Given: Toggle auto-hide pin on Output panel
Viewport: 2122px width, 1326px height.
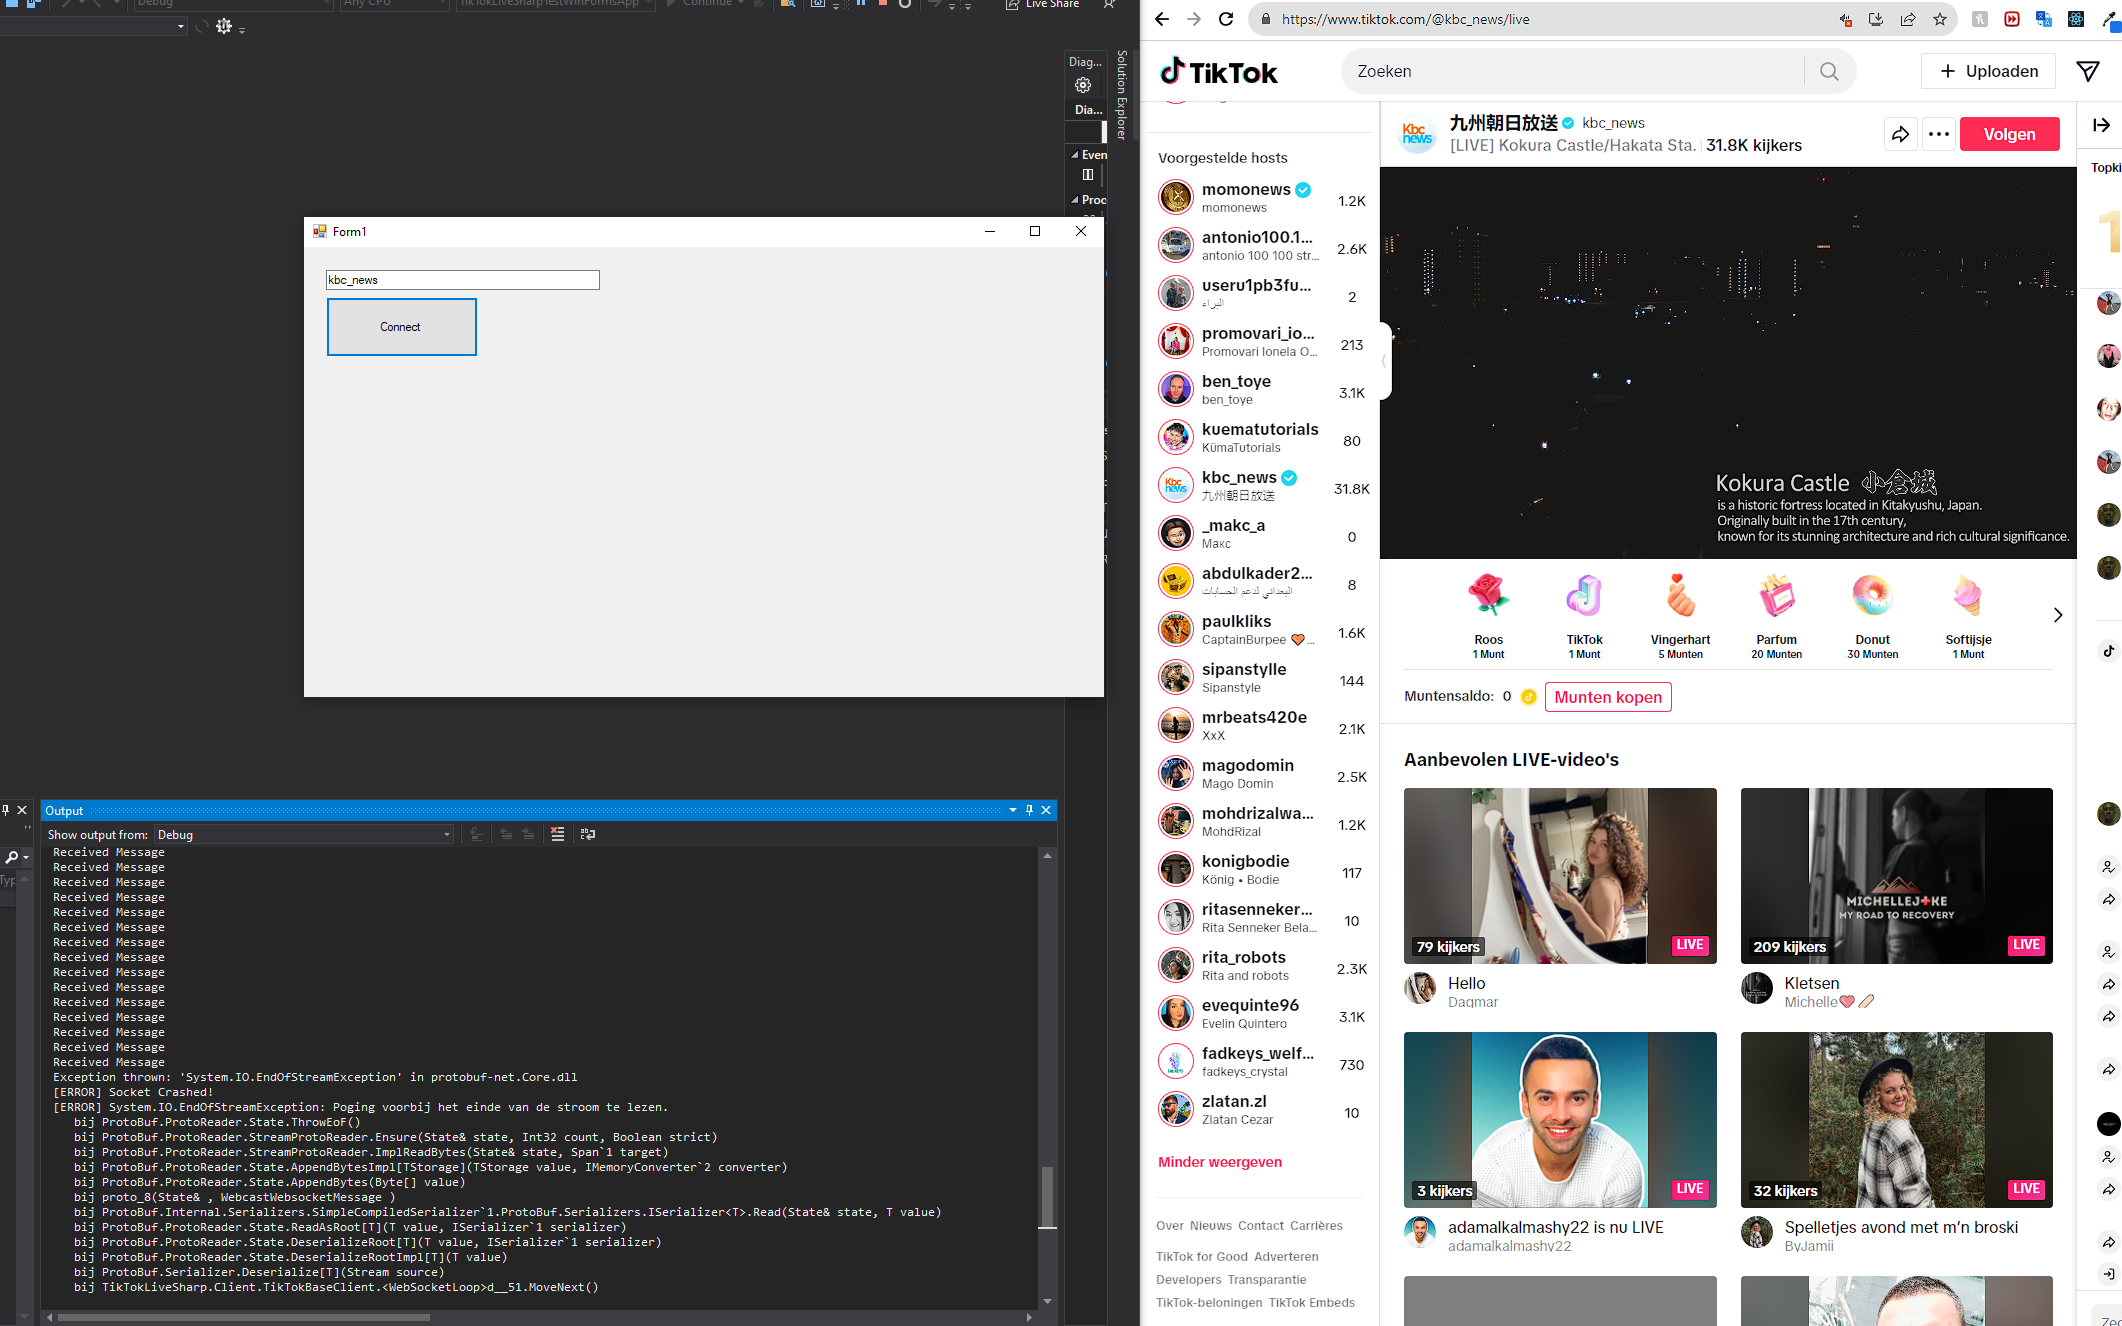Looking at the screenshot, I should click(1029, 810).
